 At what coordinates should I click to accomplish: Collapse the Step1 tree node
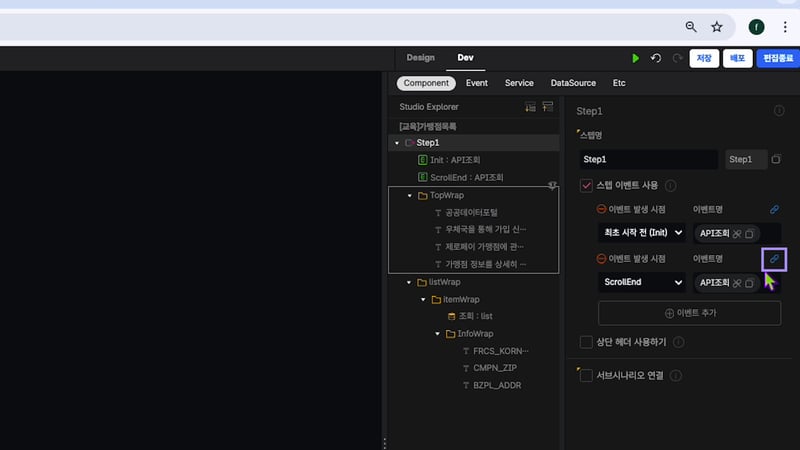coord(397,143)
